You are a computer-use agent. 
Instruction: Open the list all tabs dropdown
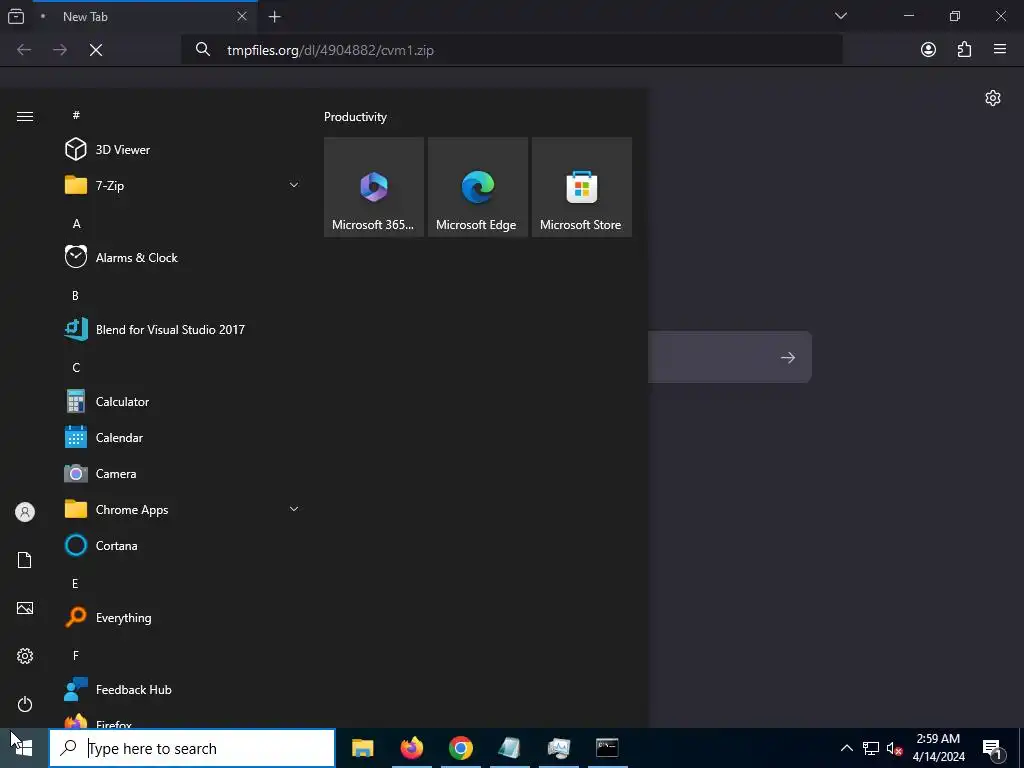(840, 16)
